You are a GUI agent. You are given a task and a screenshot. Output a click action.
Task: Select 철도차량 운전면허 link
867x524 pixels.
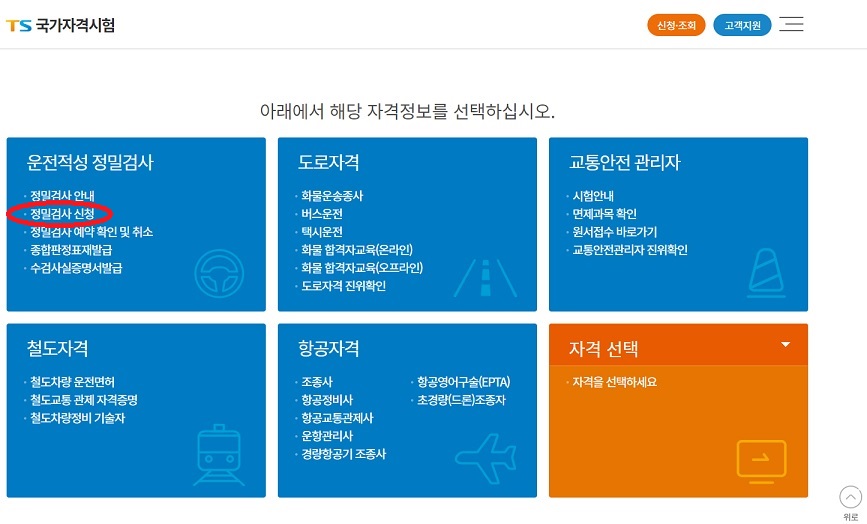pyautogui.click(x=72, y=382)
